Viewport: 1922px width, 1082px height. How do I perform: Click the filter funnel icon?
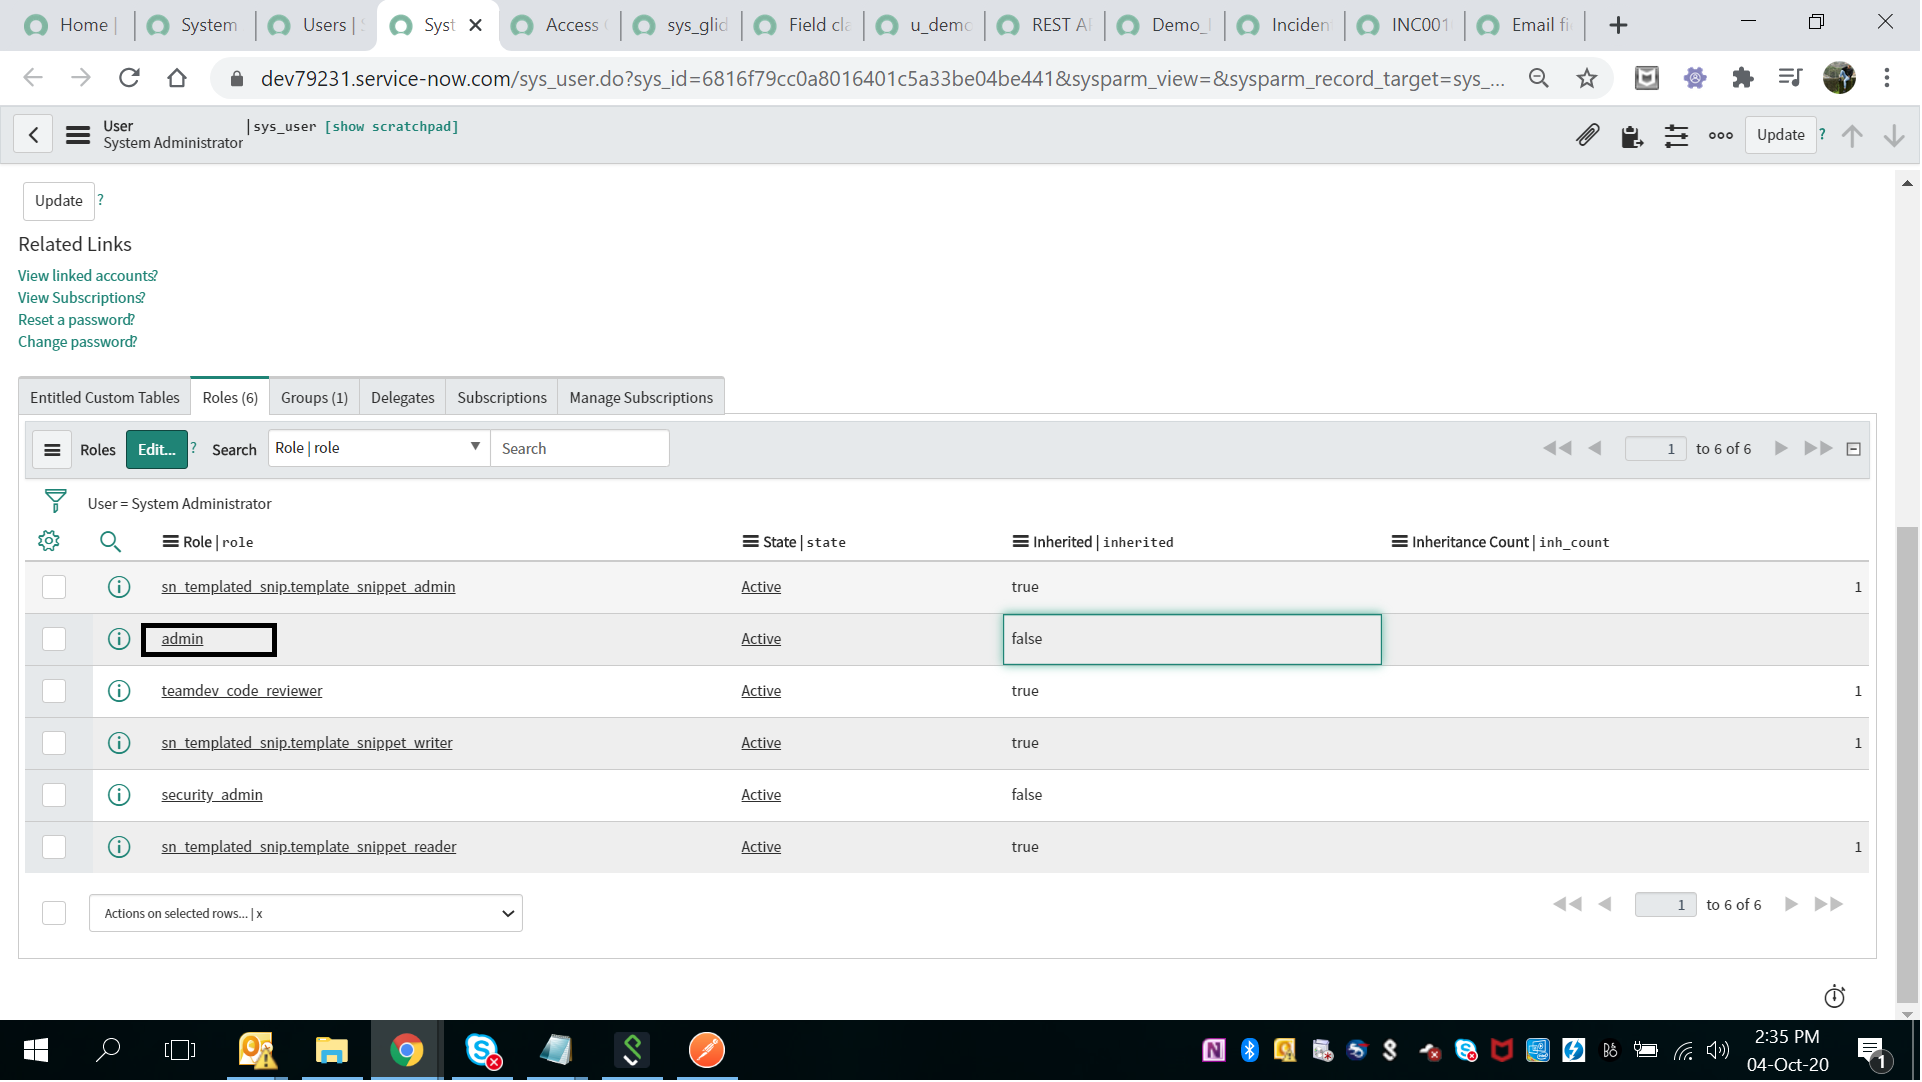(x=56, y=501)
